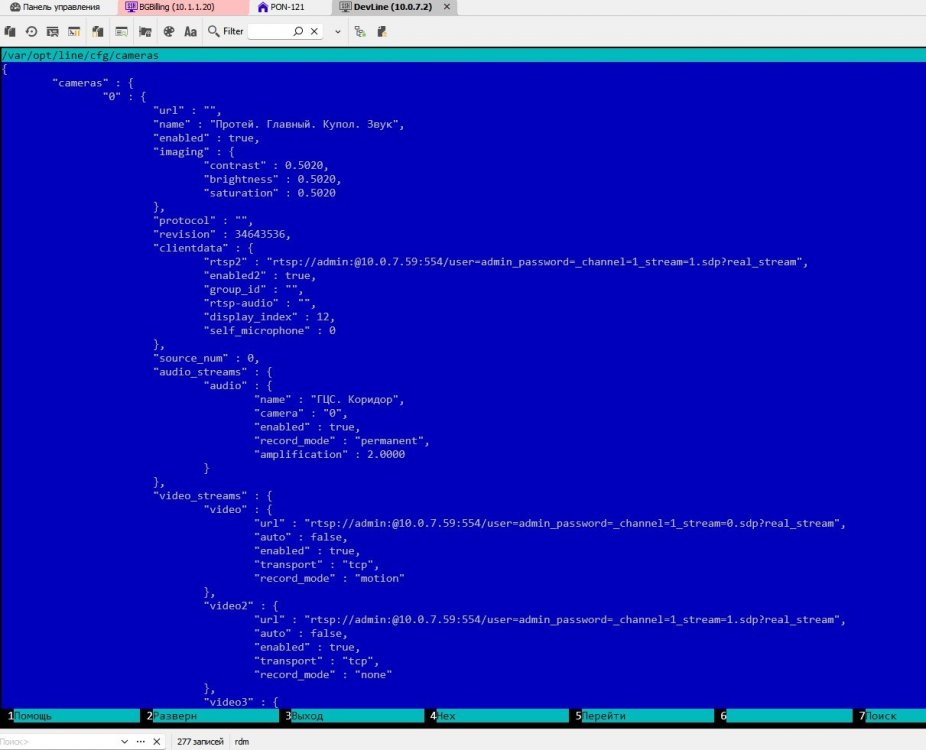Screen dimensions: 926x750
Task: Click the color palette toolbar icon
Action: [x=169, y=31]
